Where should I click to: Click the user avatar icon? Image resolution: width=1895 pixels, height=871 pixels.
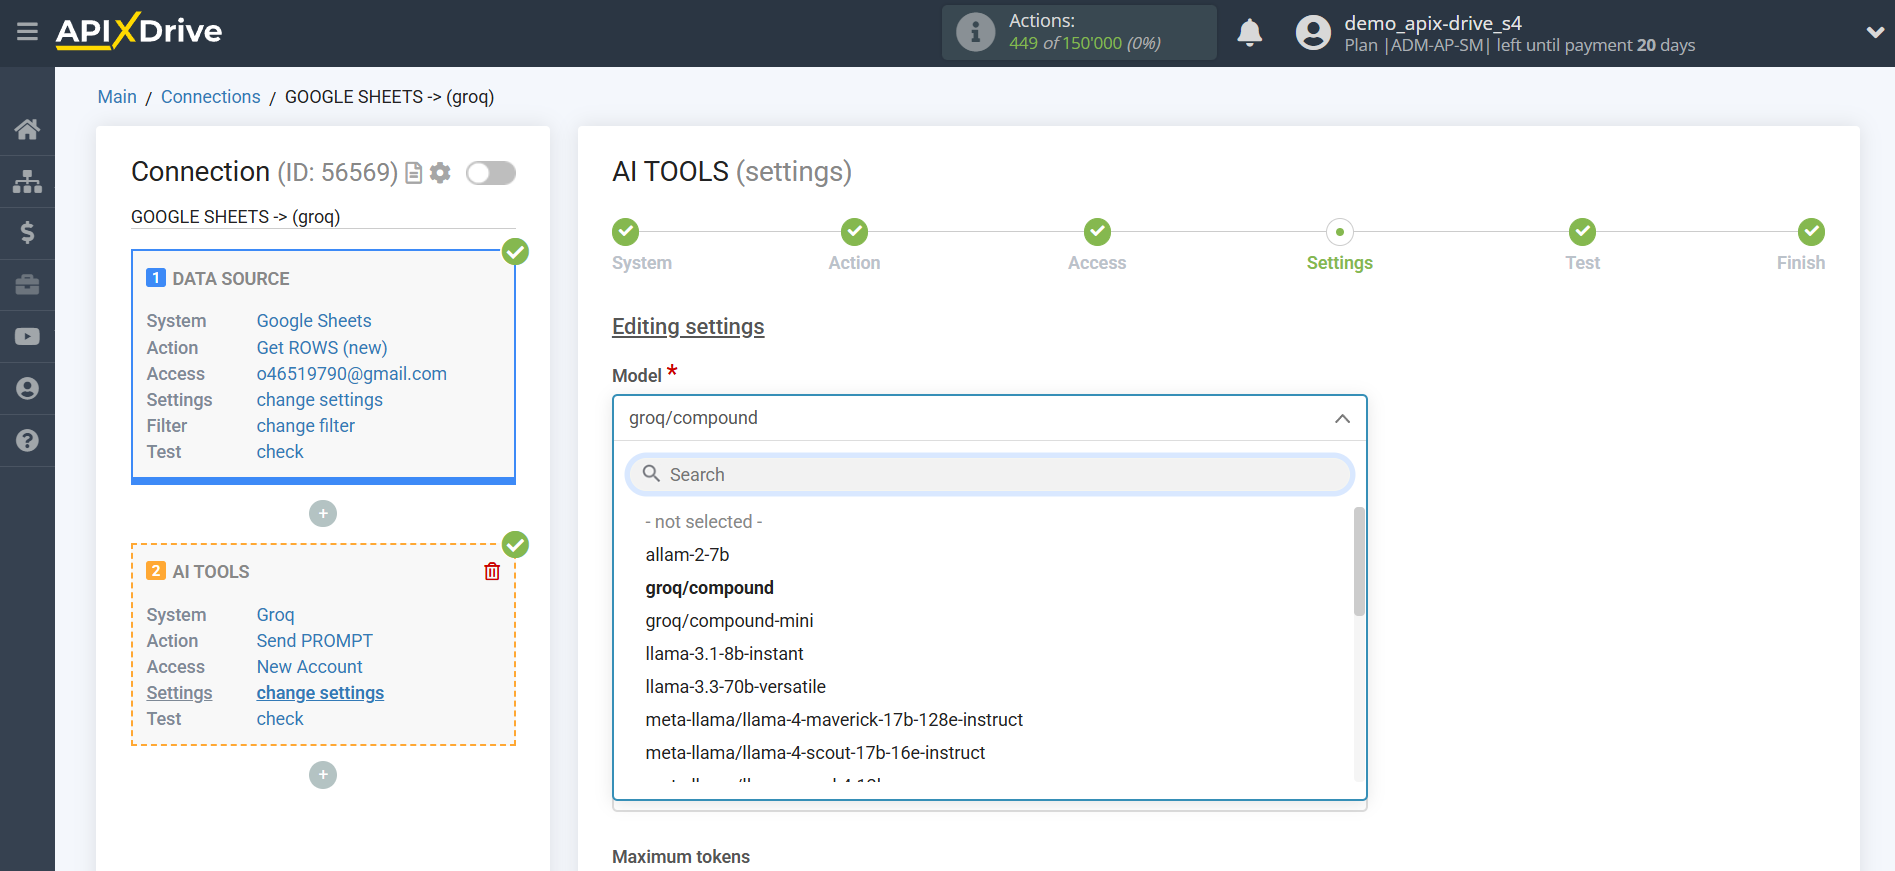coord(1313,32)
